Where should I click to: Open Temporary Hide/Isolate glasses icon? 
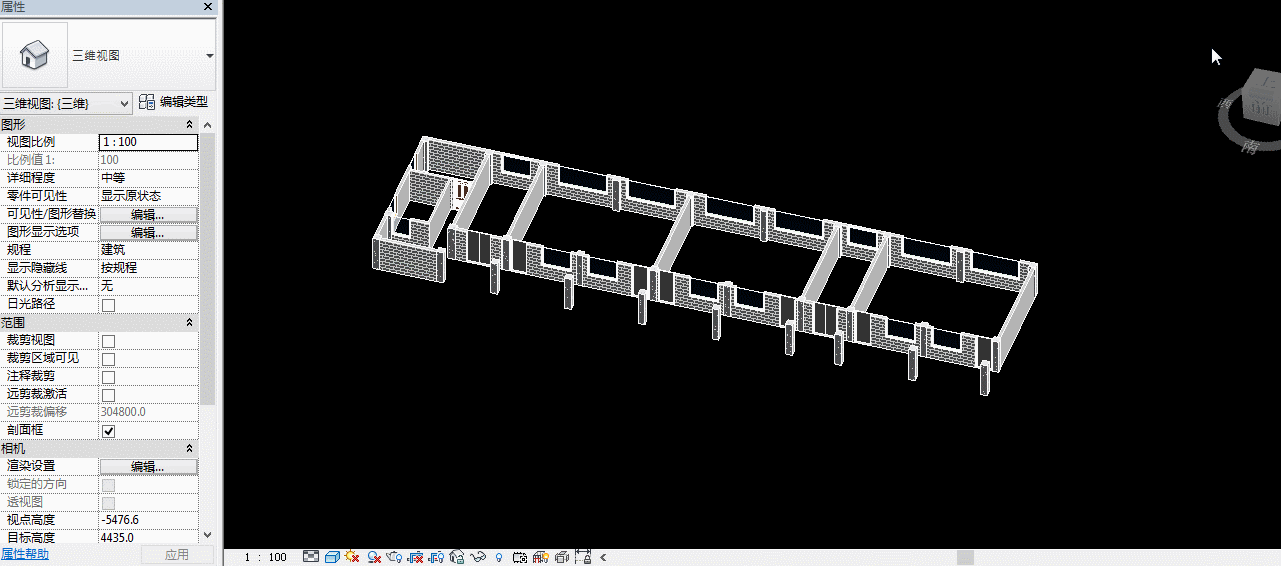tap(478, 557)
